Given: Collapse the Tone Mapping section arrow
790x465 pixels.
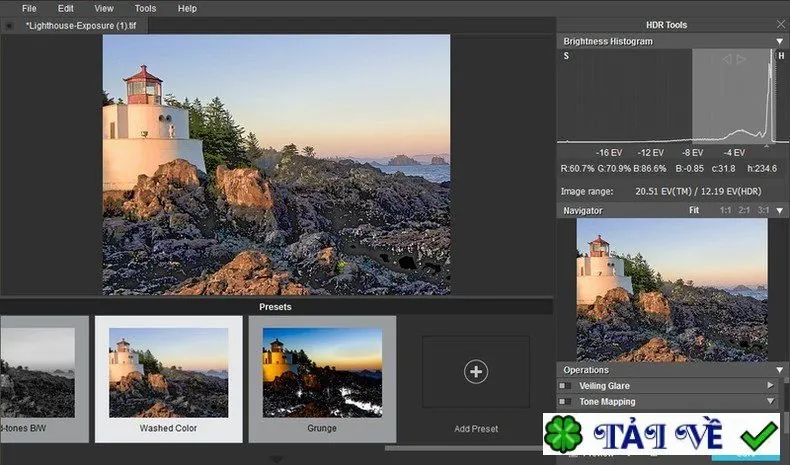Looking at the screenshot, I should [770, 401].
